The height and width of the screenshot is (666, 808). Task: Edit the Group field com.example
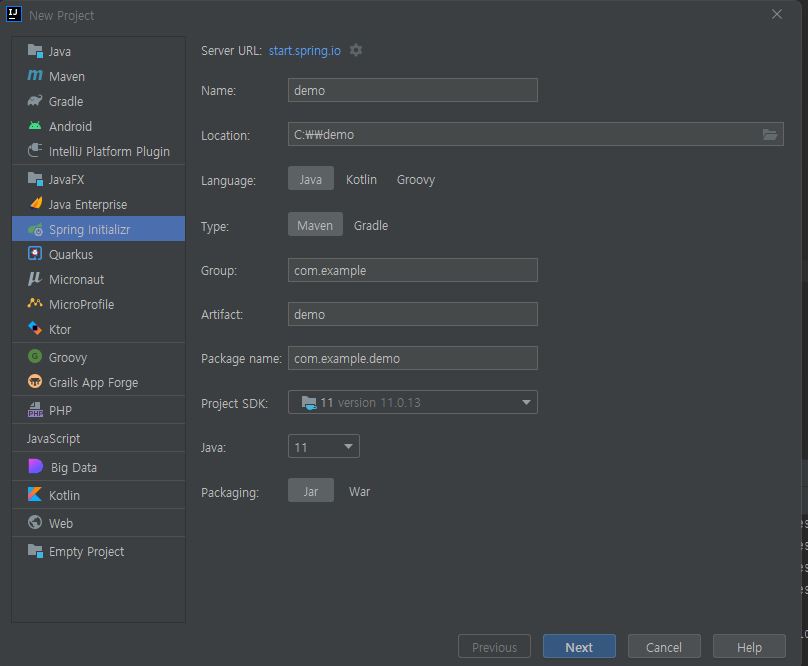413,270
